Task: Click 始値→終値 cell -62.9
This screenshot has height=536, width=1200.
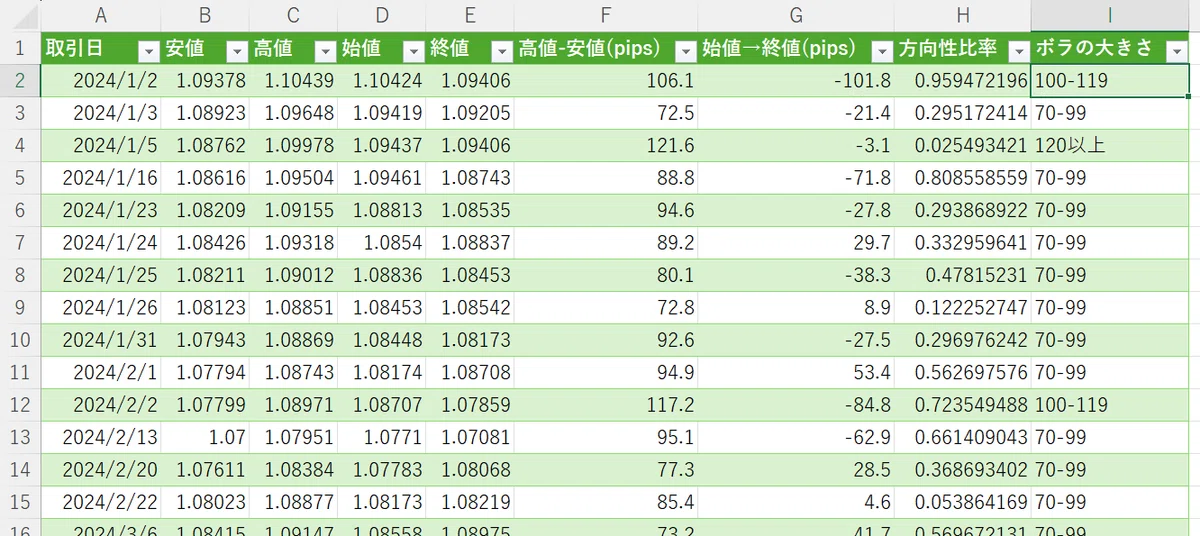Action: (796, 436)
